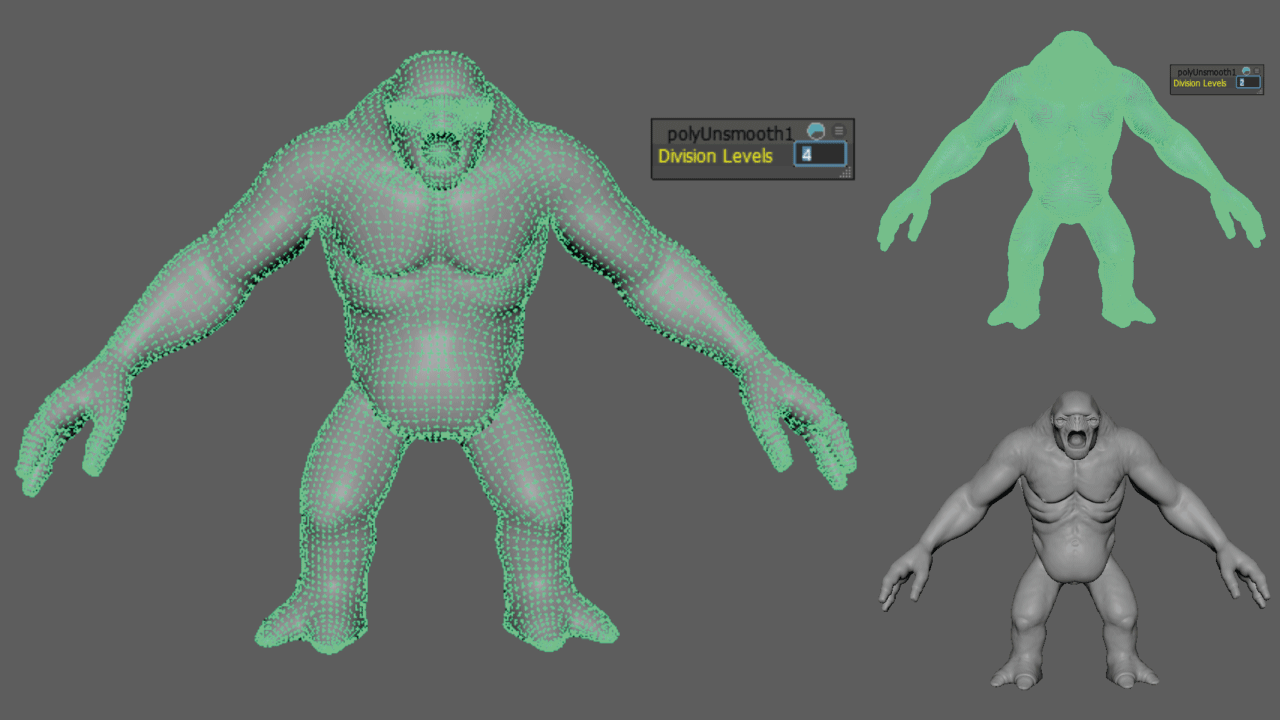Viewport: 1280px width, 720px height.
Task: Click the small panel's Division Levels label
Action: pos(1200,83)
